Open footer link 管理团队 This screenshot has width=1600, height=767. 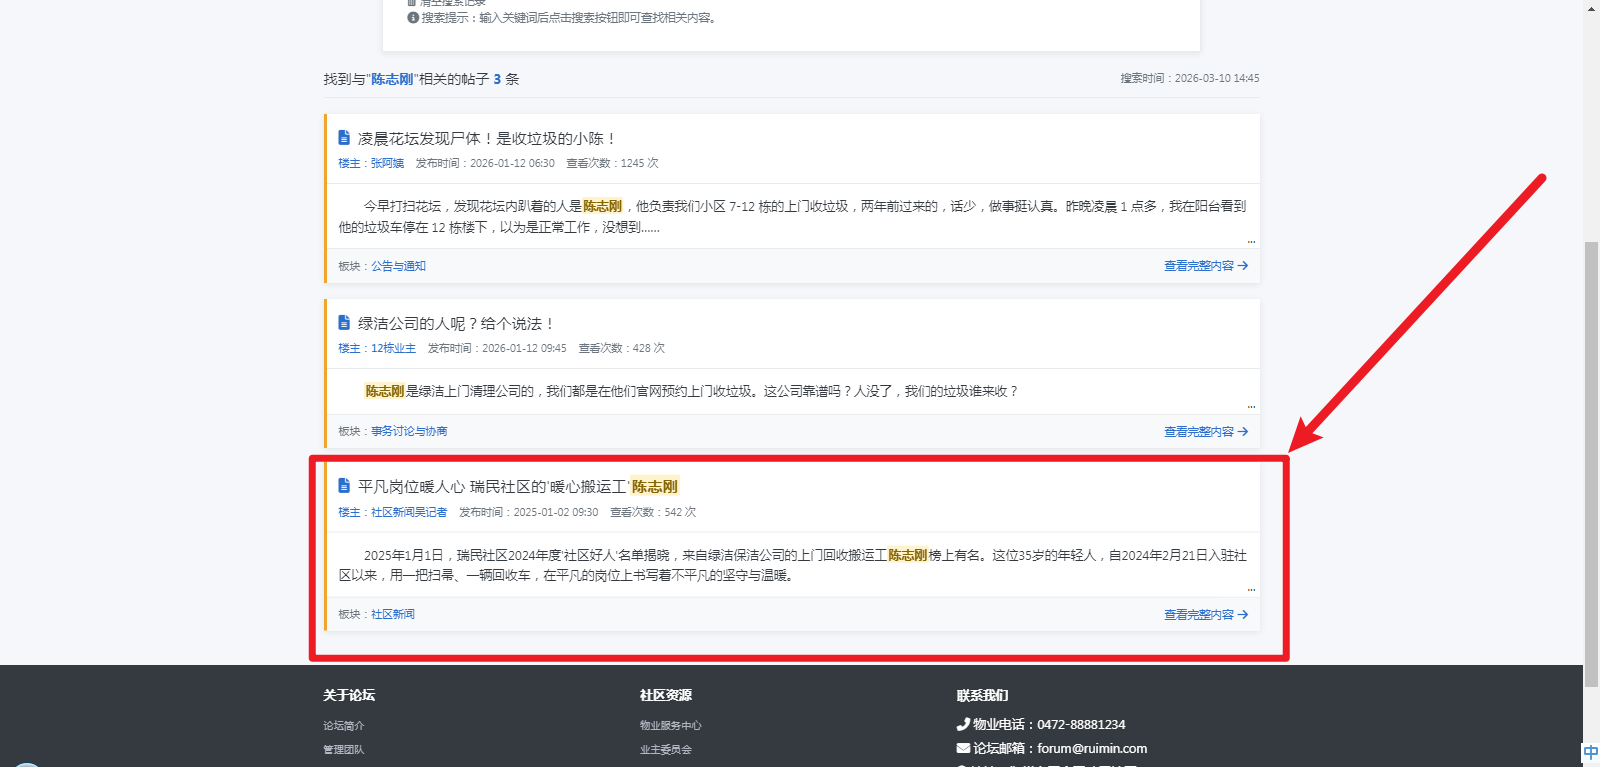(x=344, y=750)
